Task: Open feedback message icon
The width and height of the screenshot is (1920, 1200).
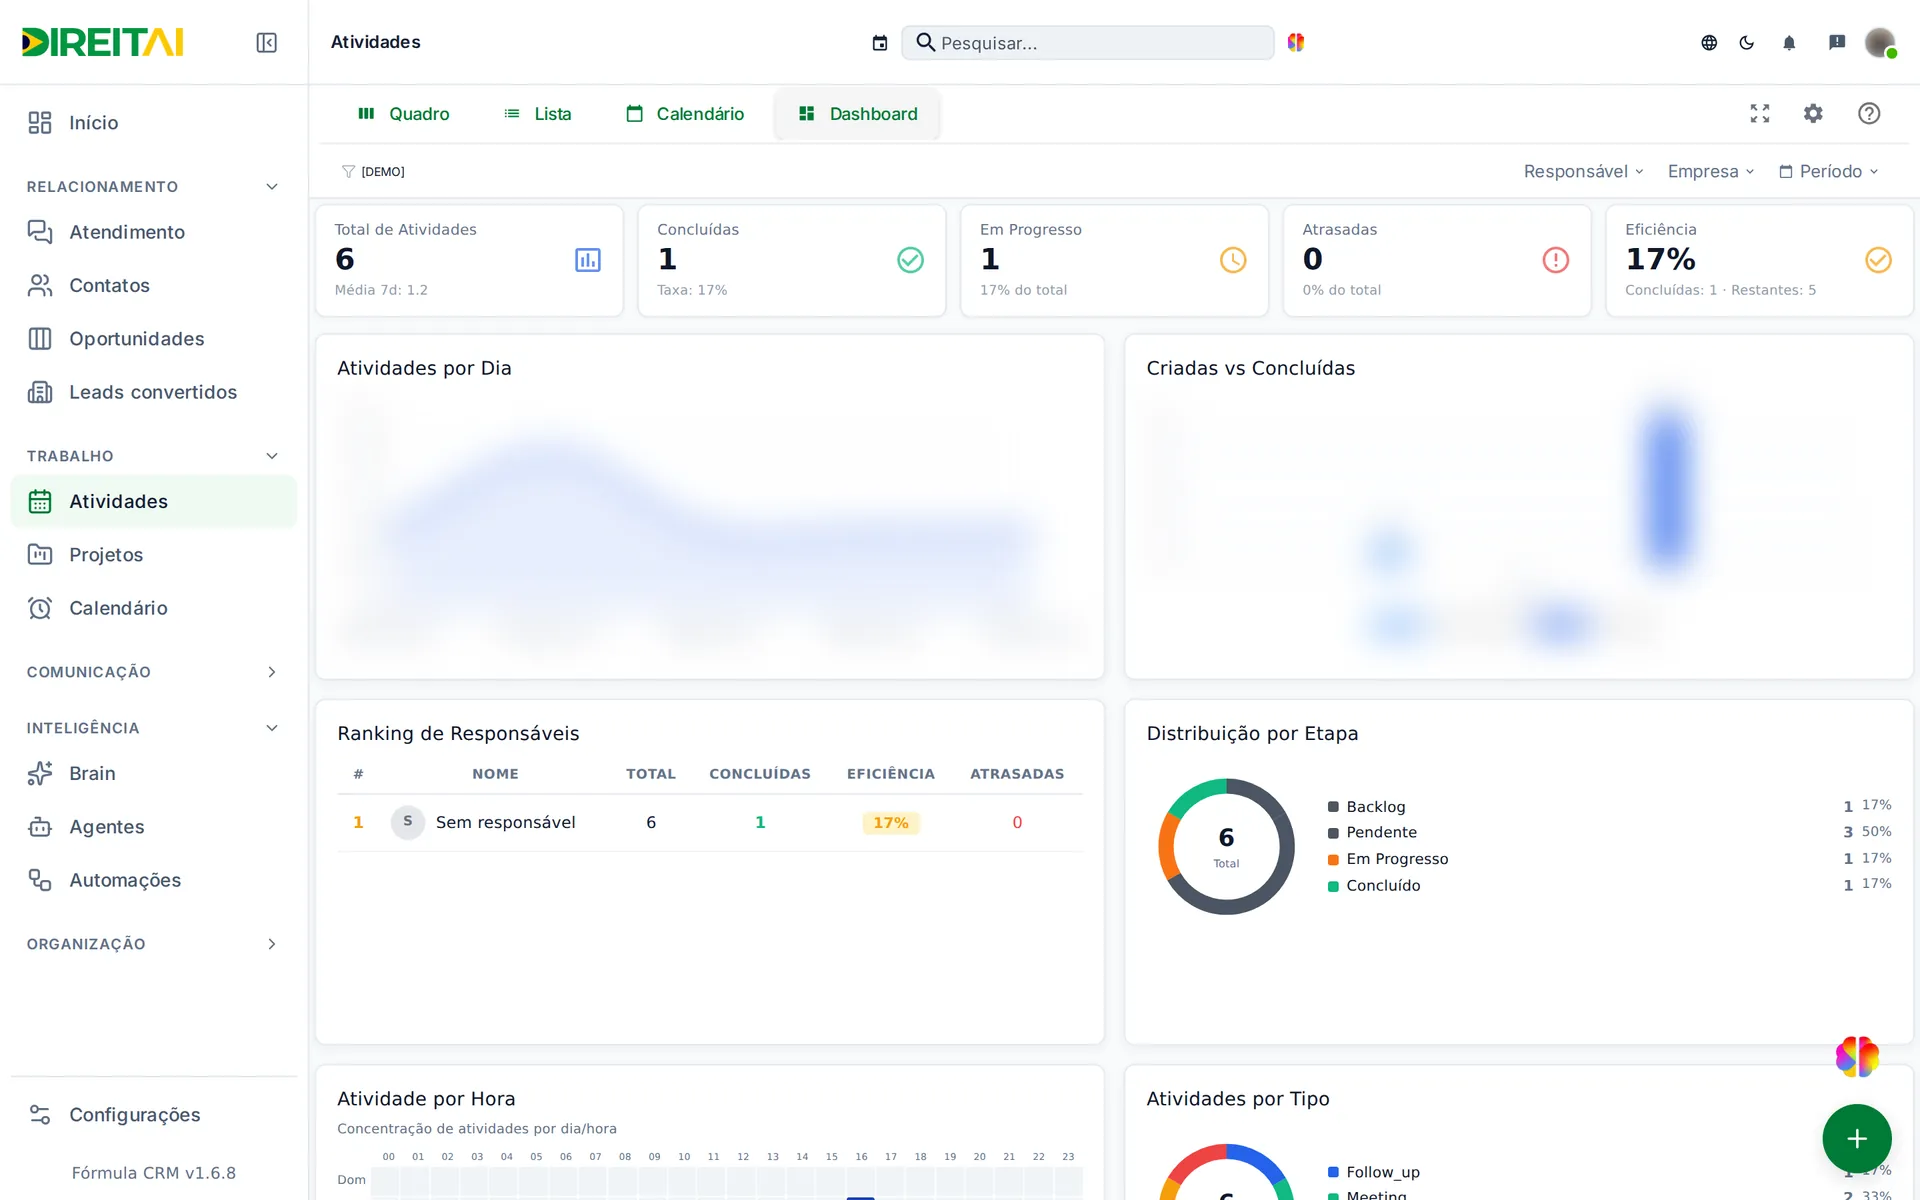Action: click(1837, 42)
